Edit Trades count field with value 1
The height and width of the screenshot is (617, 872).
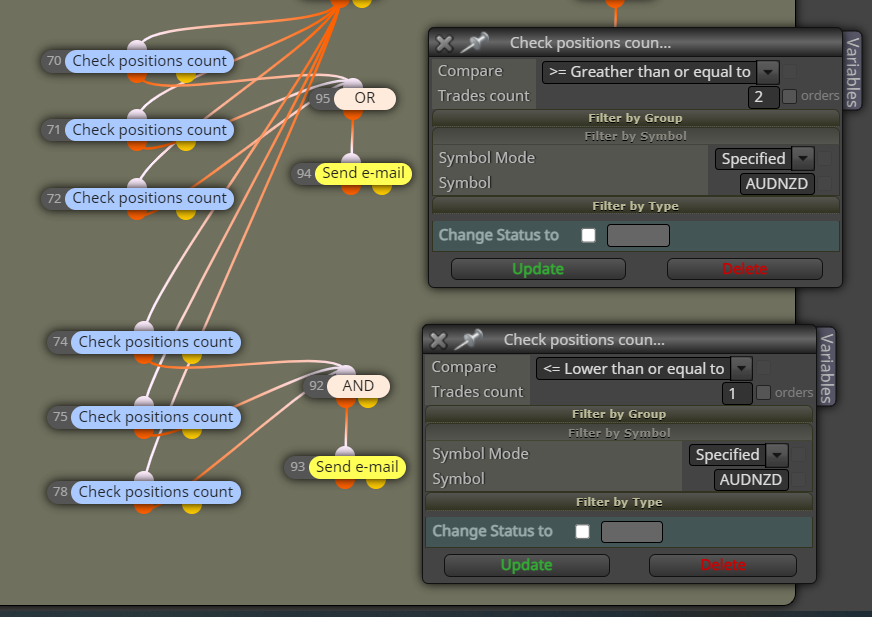coord(737,393)
